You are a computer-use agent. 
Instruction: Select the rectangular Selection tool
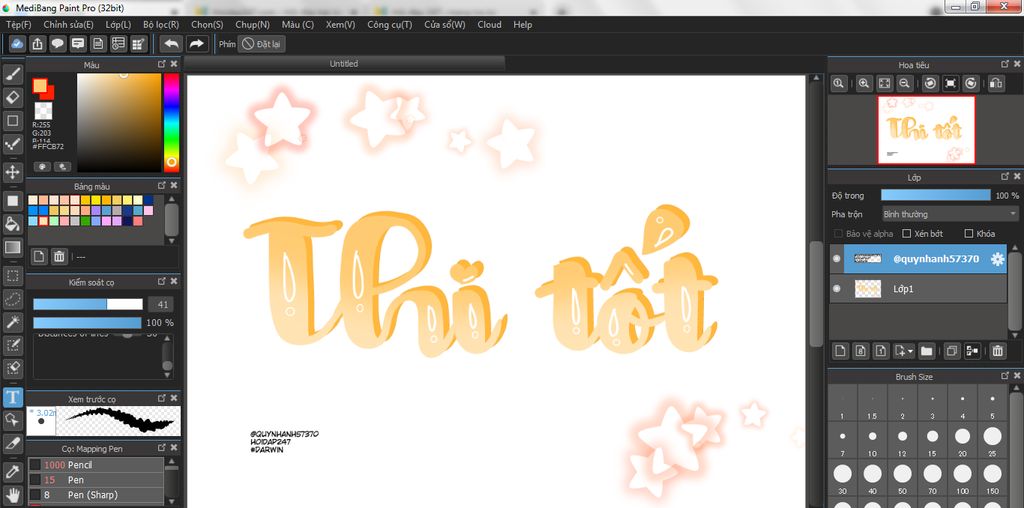(12, 276)
